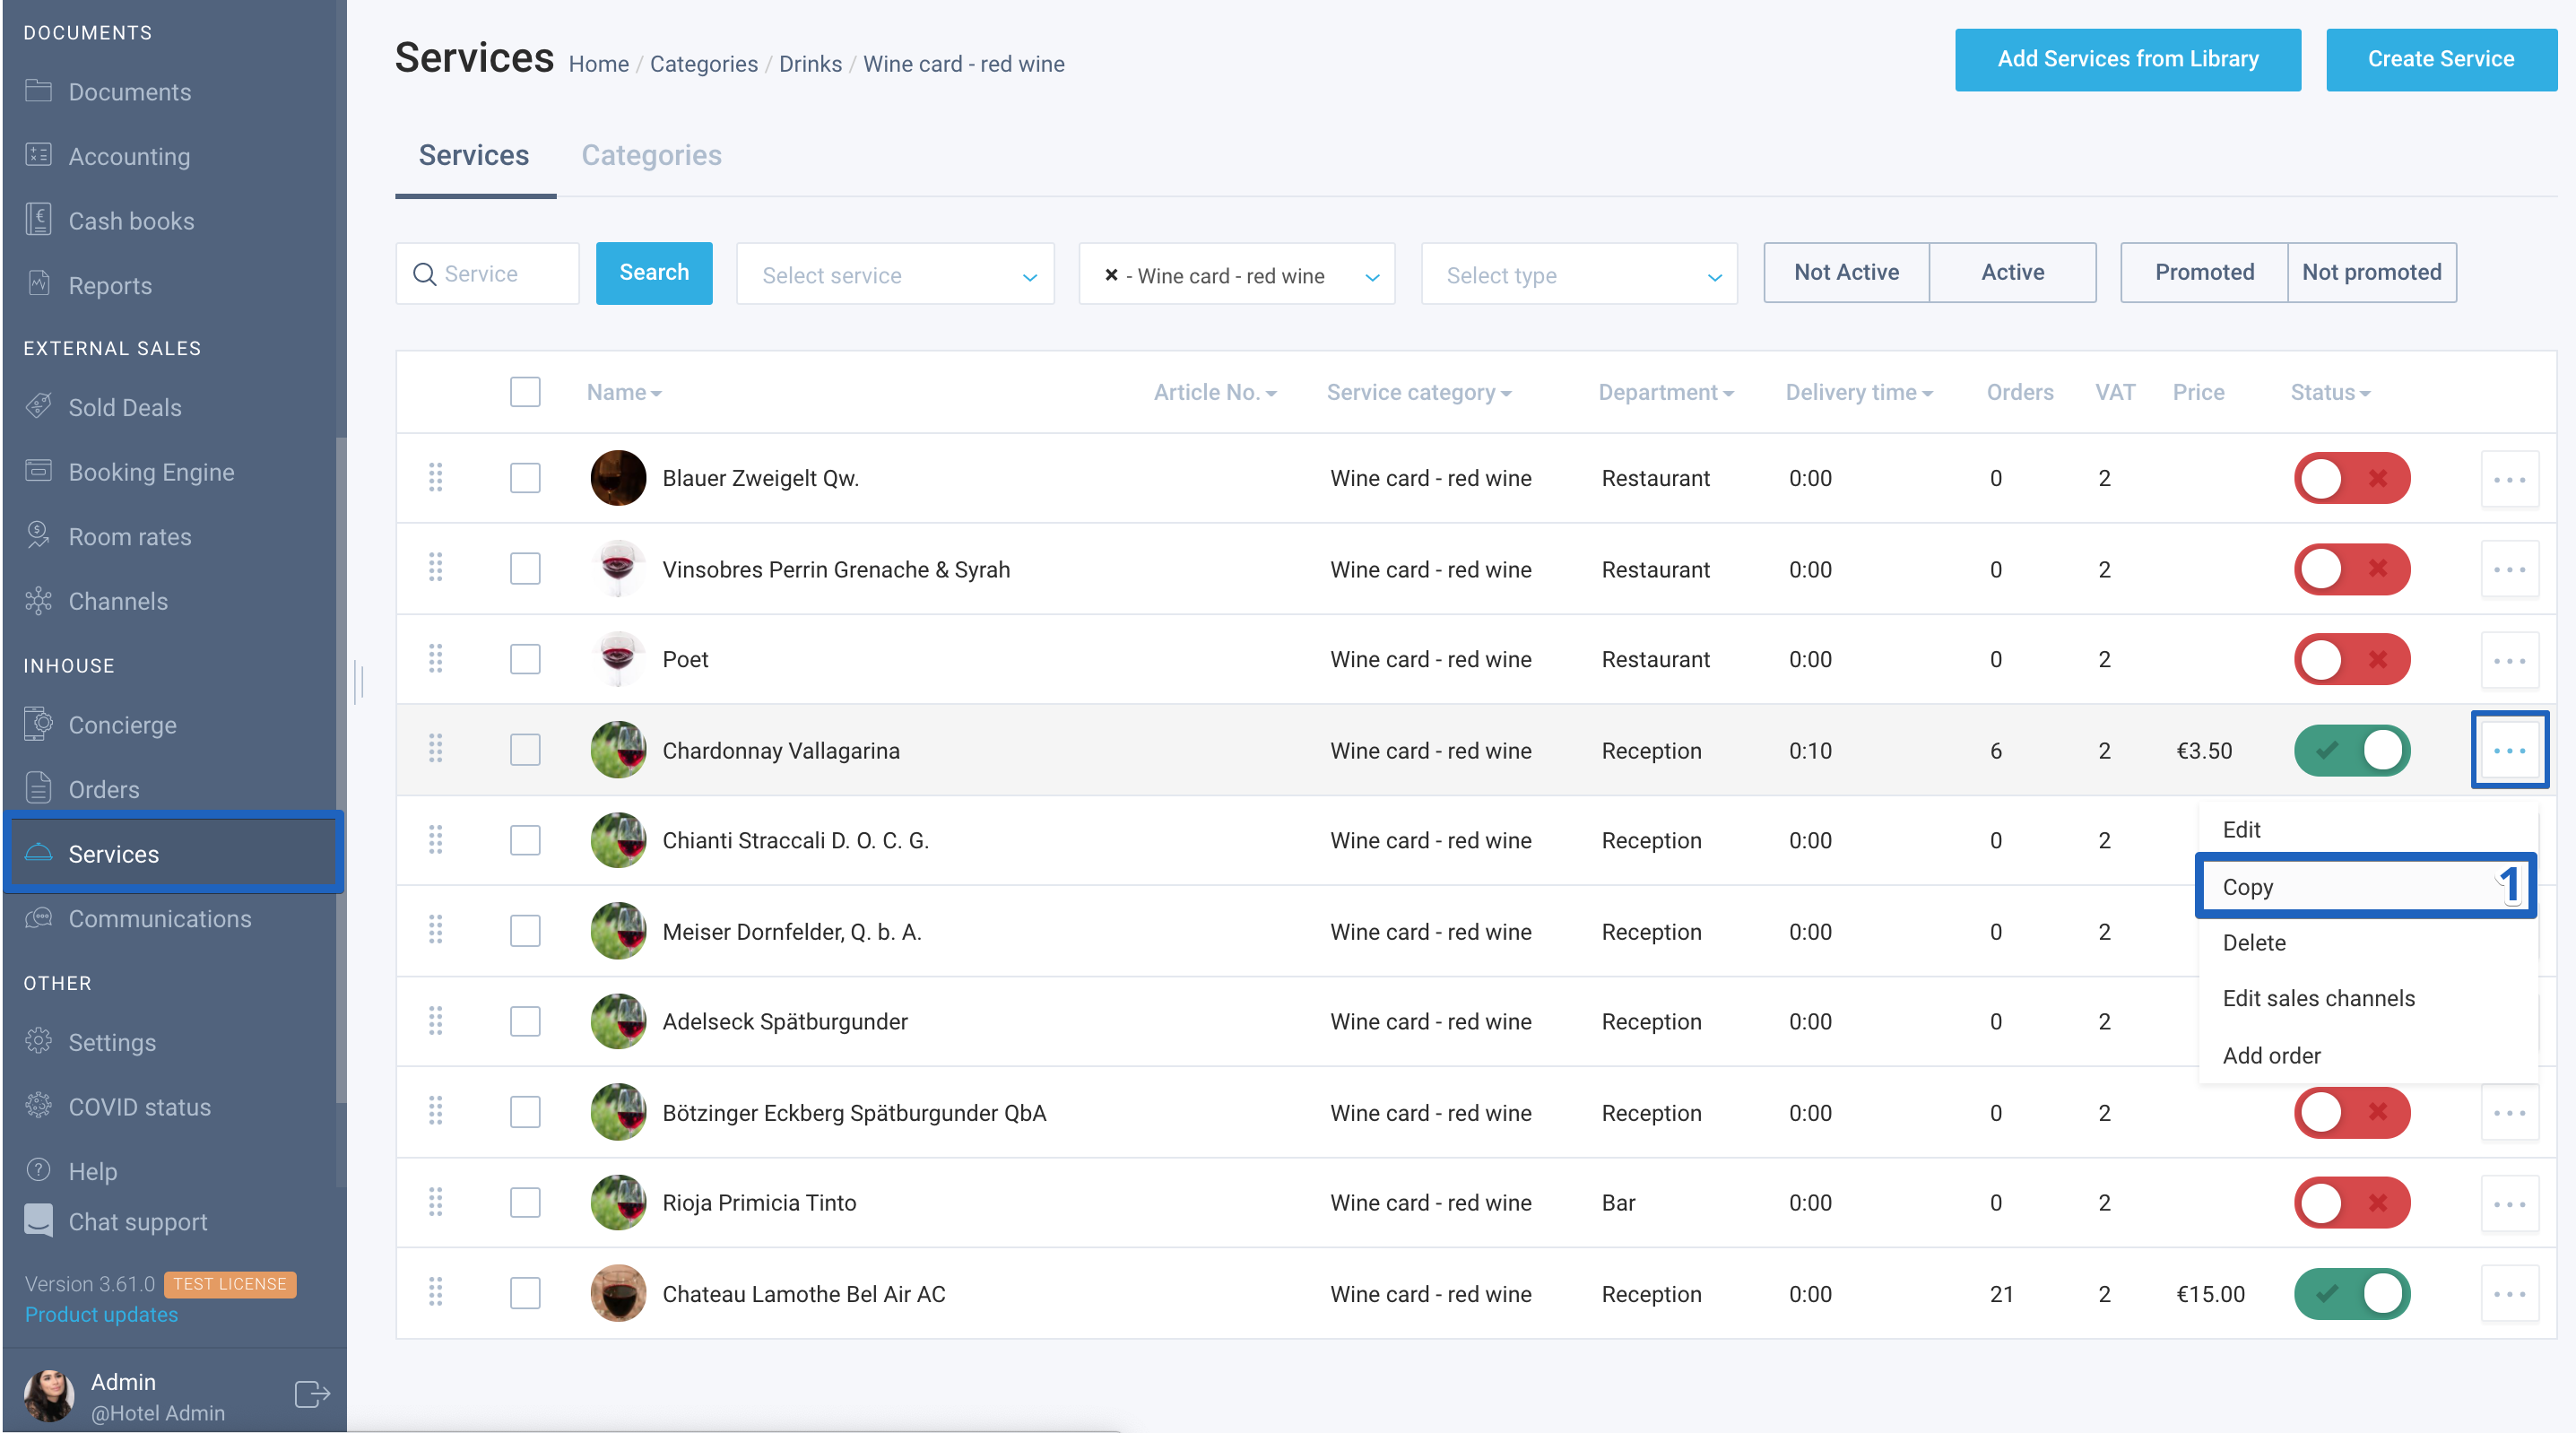Open the Orders page
Image resolution: width=2576 pixels, height=1433 pixels.
[x=103, y=789]
